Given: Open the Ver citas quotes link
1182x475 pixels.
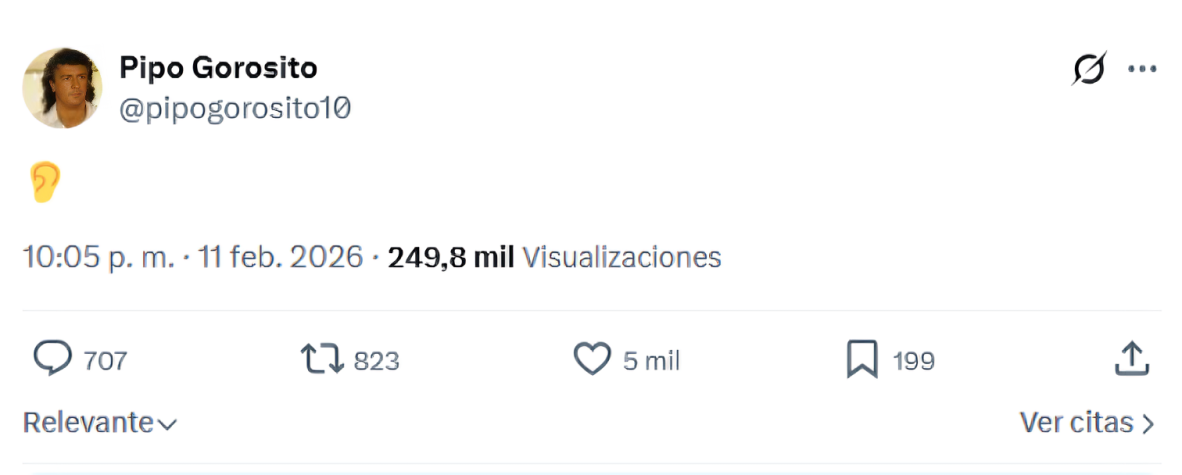Looking at the screenshot, I should 1086,422.
